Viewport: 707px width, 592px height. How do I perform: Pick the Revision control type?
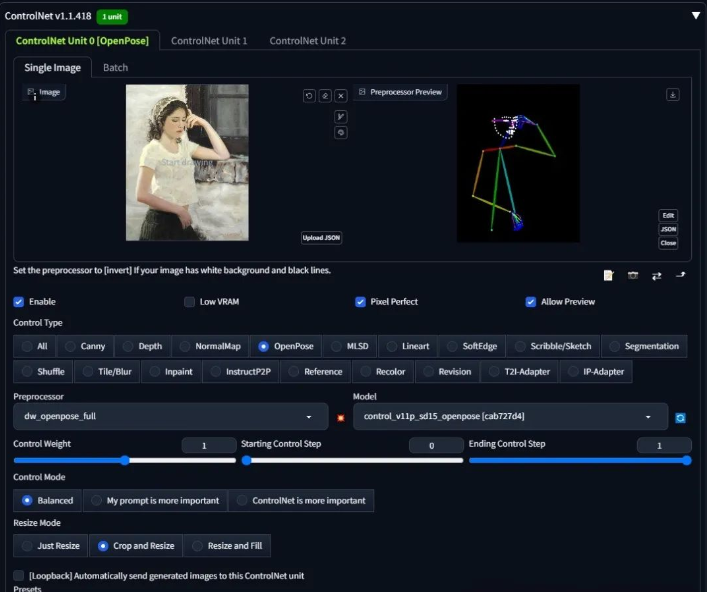coord(447,372)
